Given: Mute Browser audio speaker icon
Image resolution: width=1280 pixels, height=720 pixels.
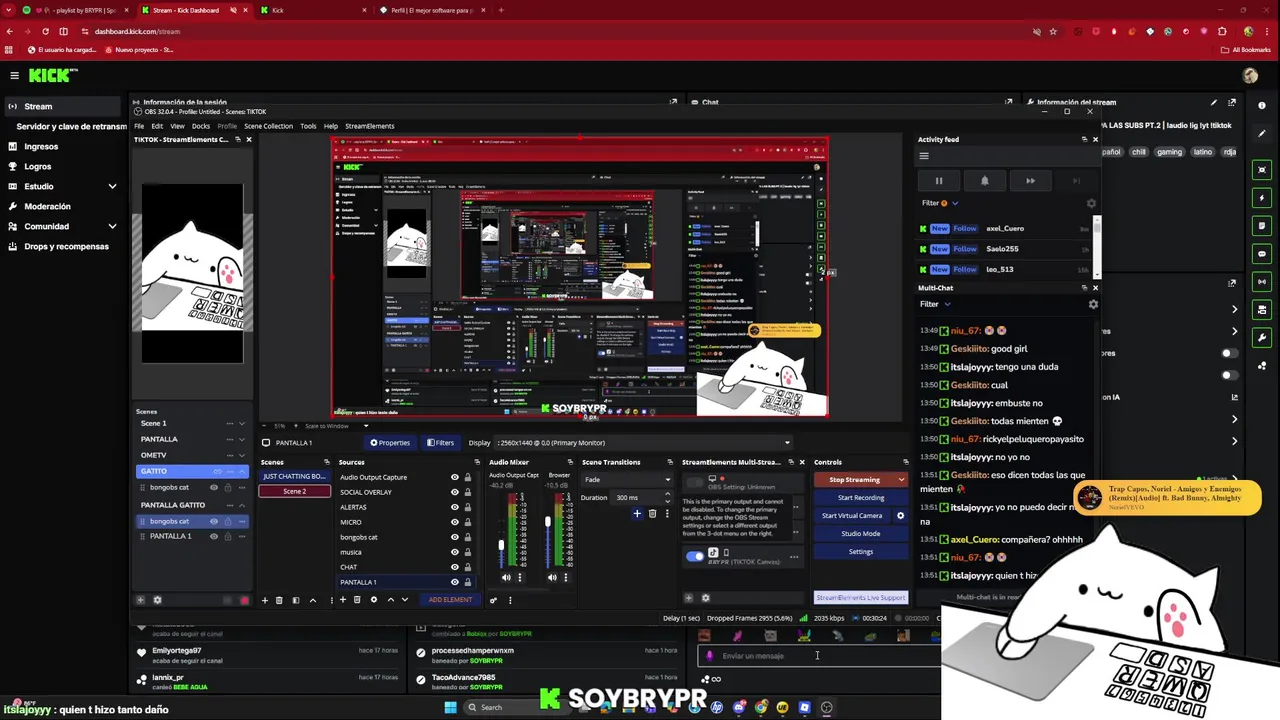Looking at the screenshot, I should coord(552,577).
